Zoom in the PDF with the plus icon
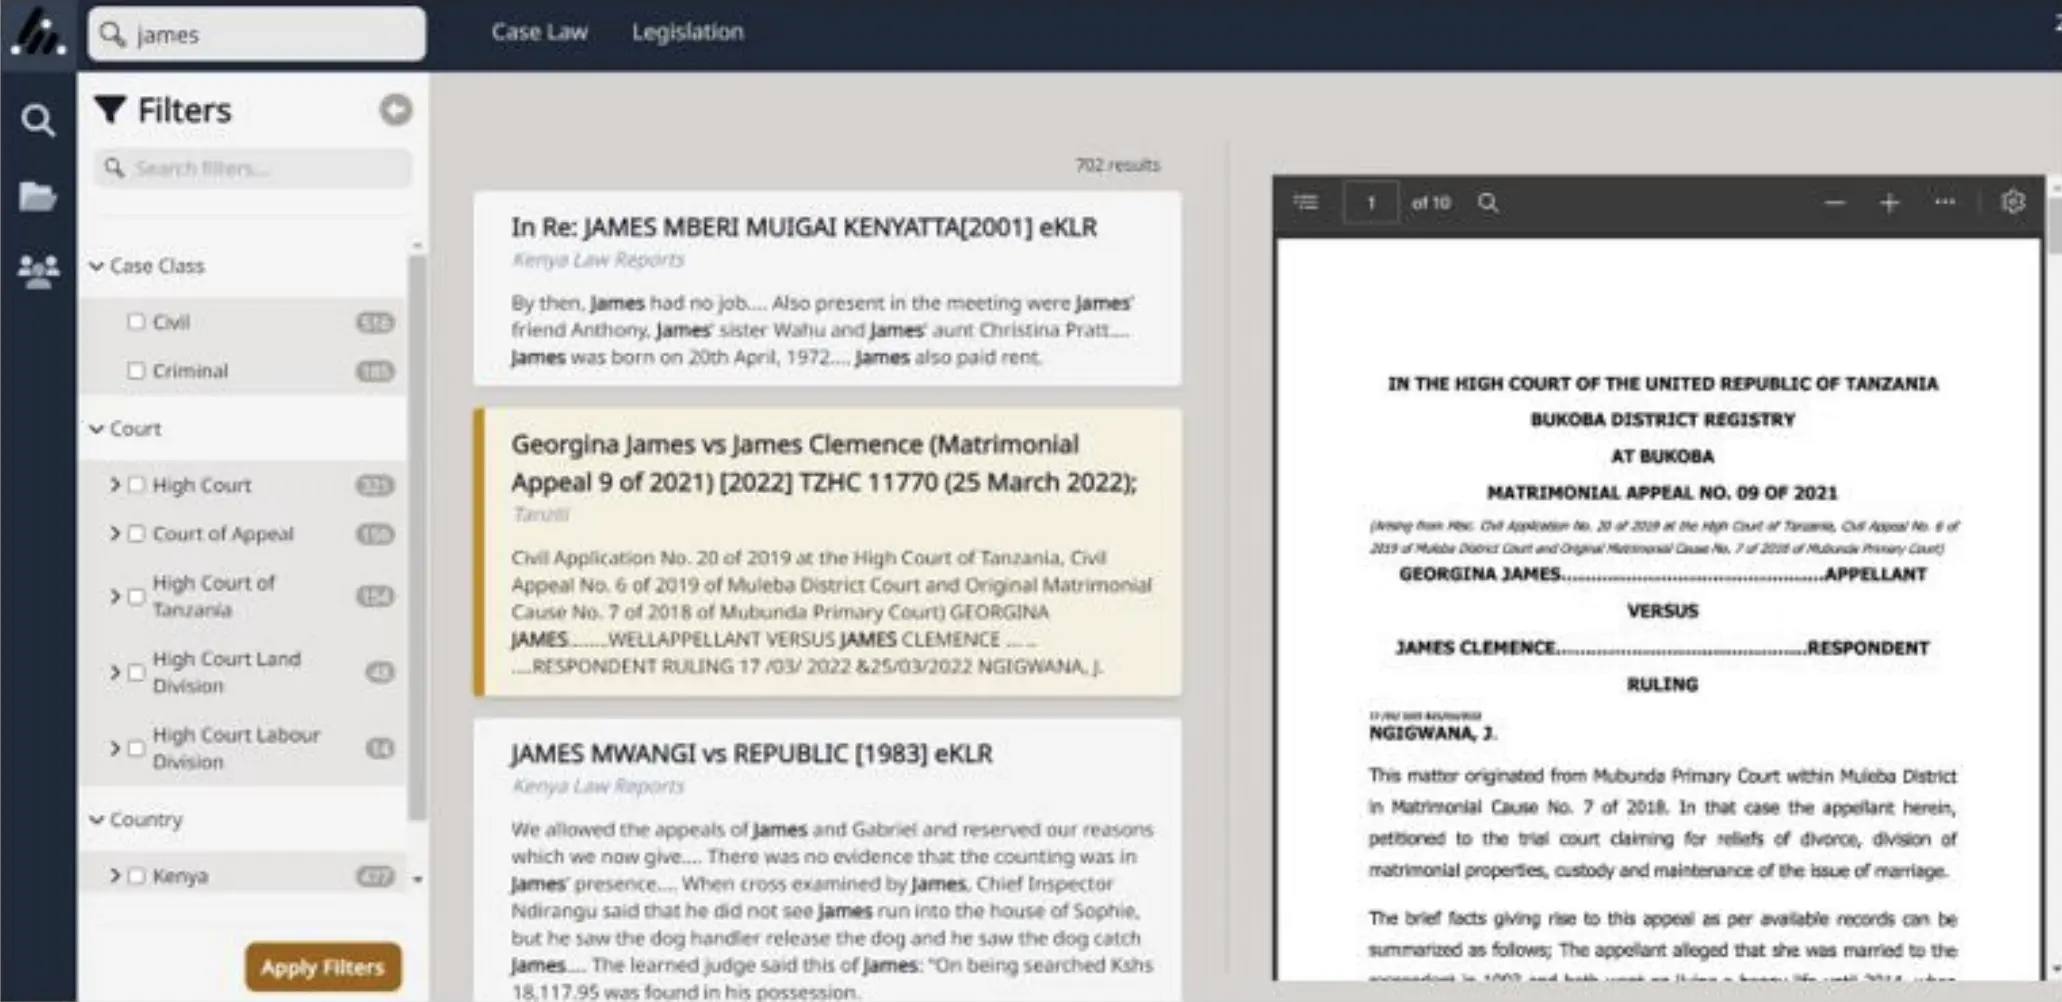This screenshot has height=1002, width=2062. click(x=1889, y=203)
